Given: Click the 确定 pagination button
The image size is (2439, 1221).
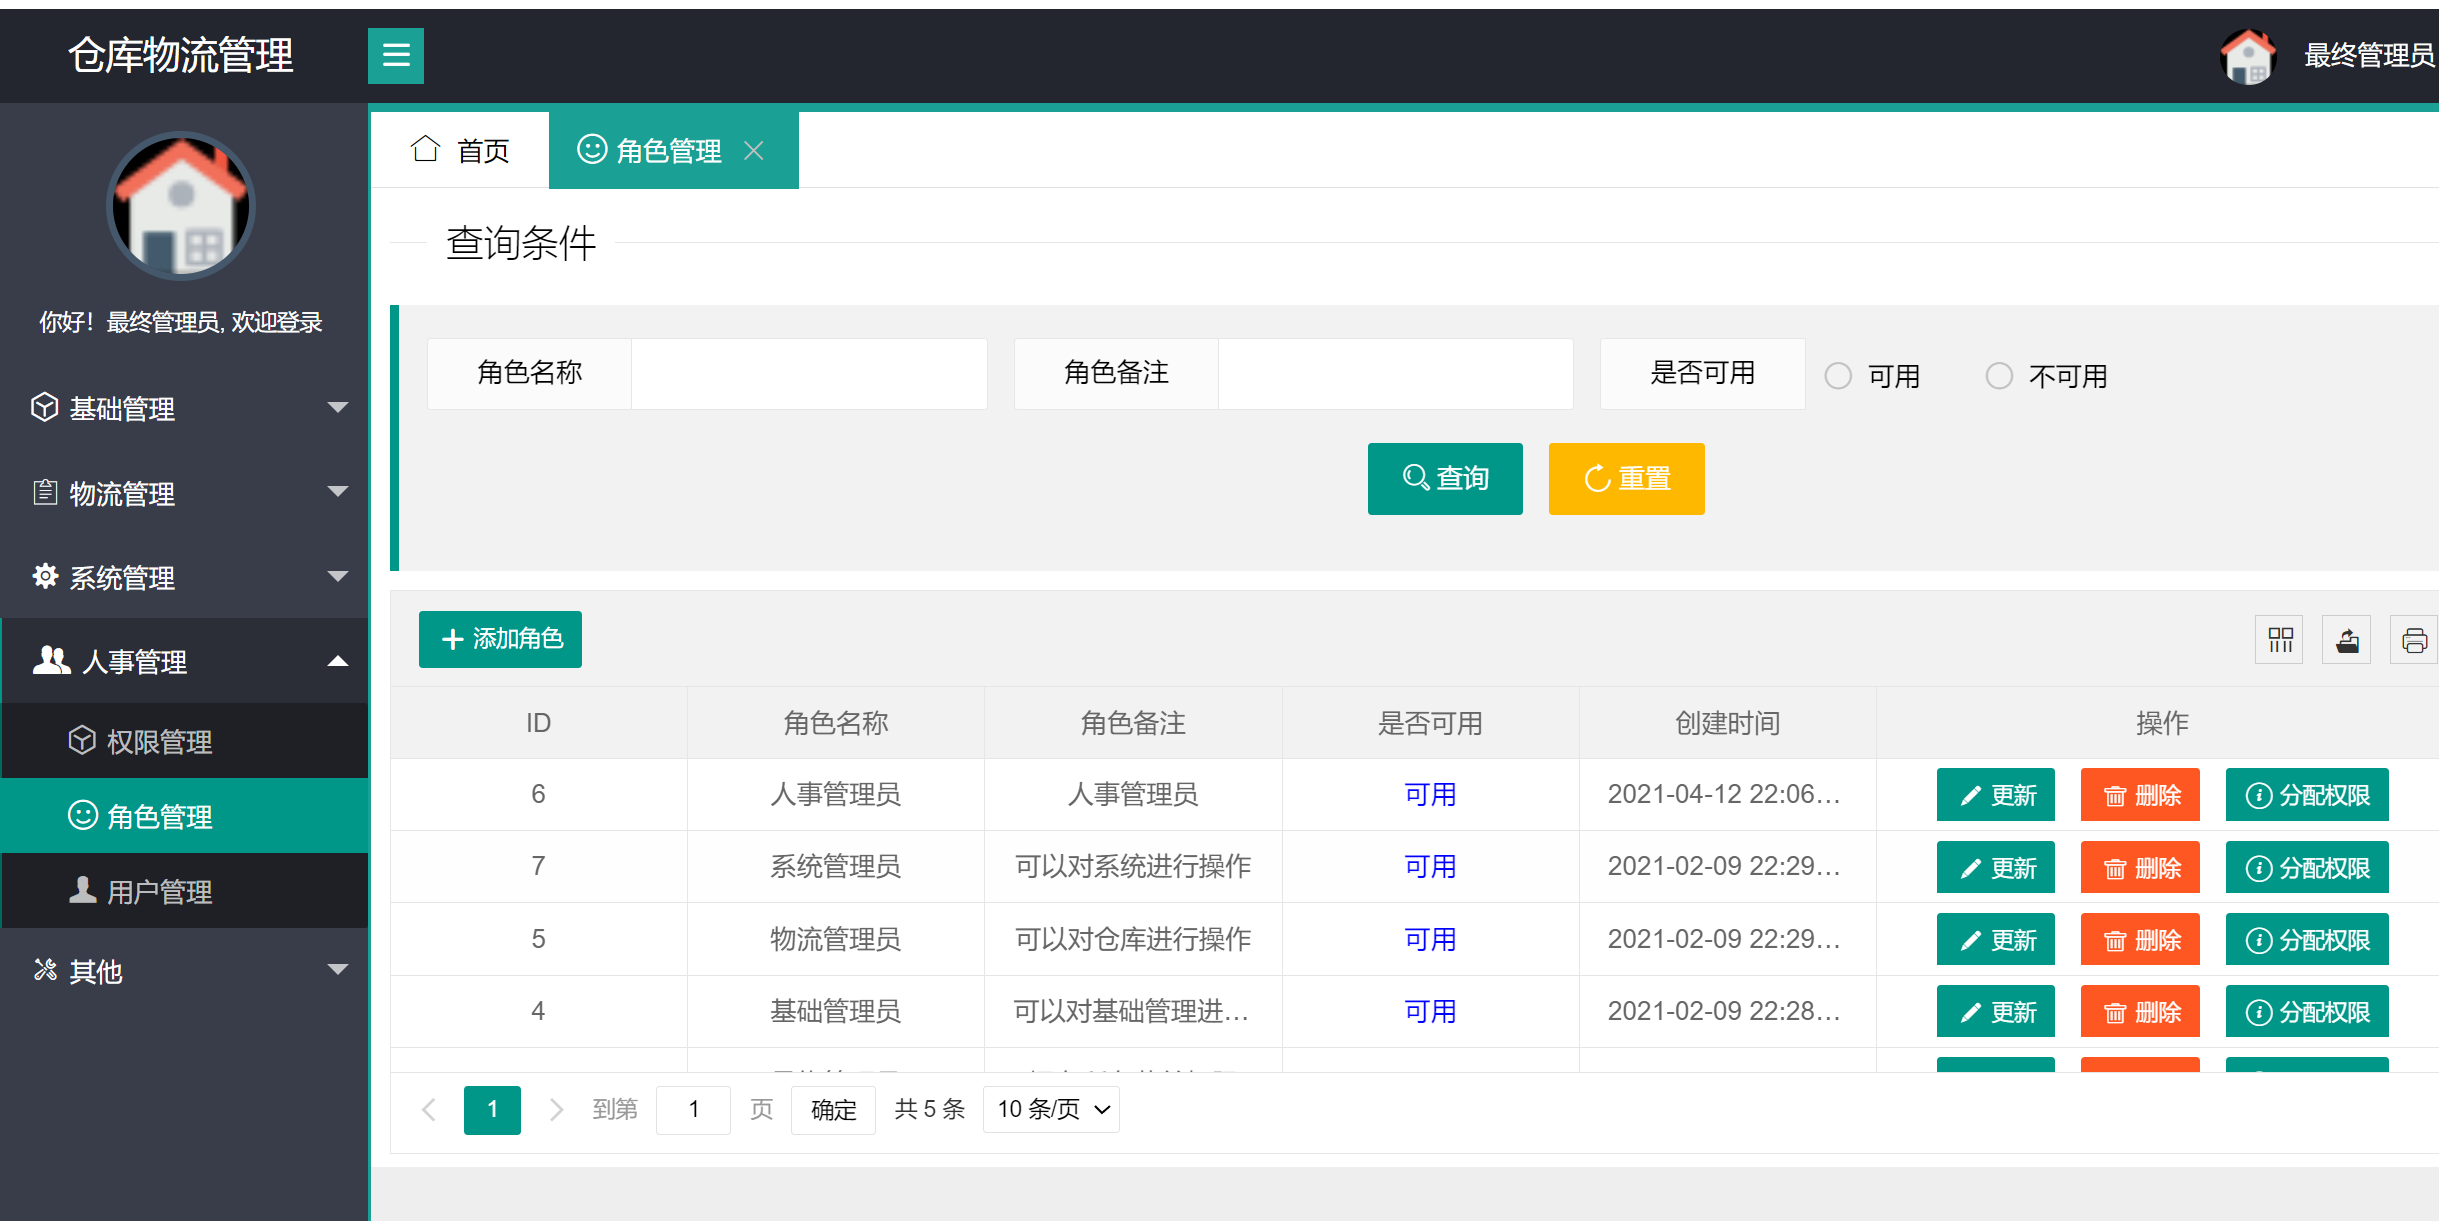Looking at the screenshot, I should pyautogui.click(x=833, y=1109).
